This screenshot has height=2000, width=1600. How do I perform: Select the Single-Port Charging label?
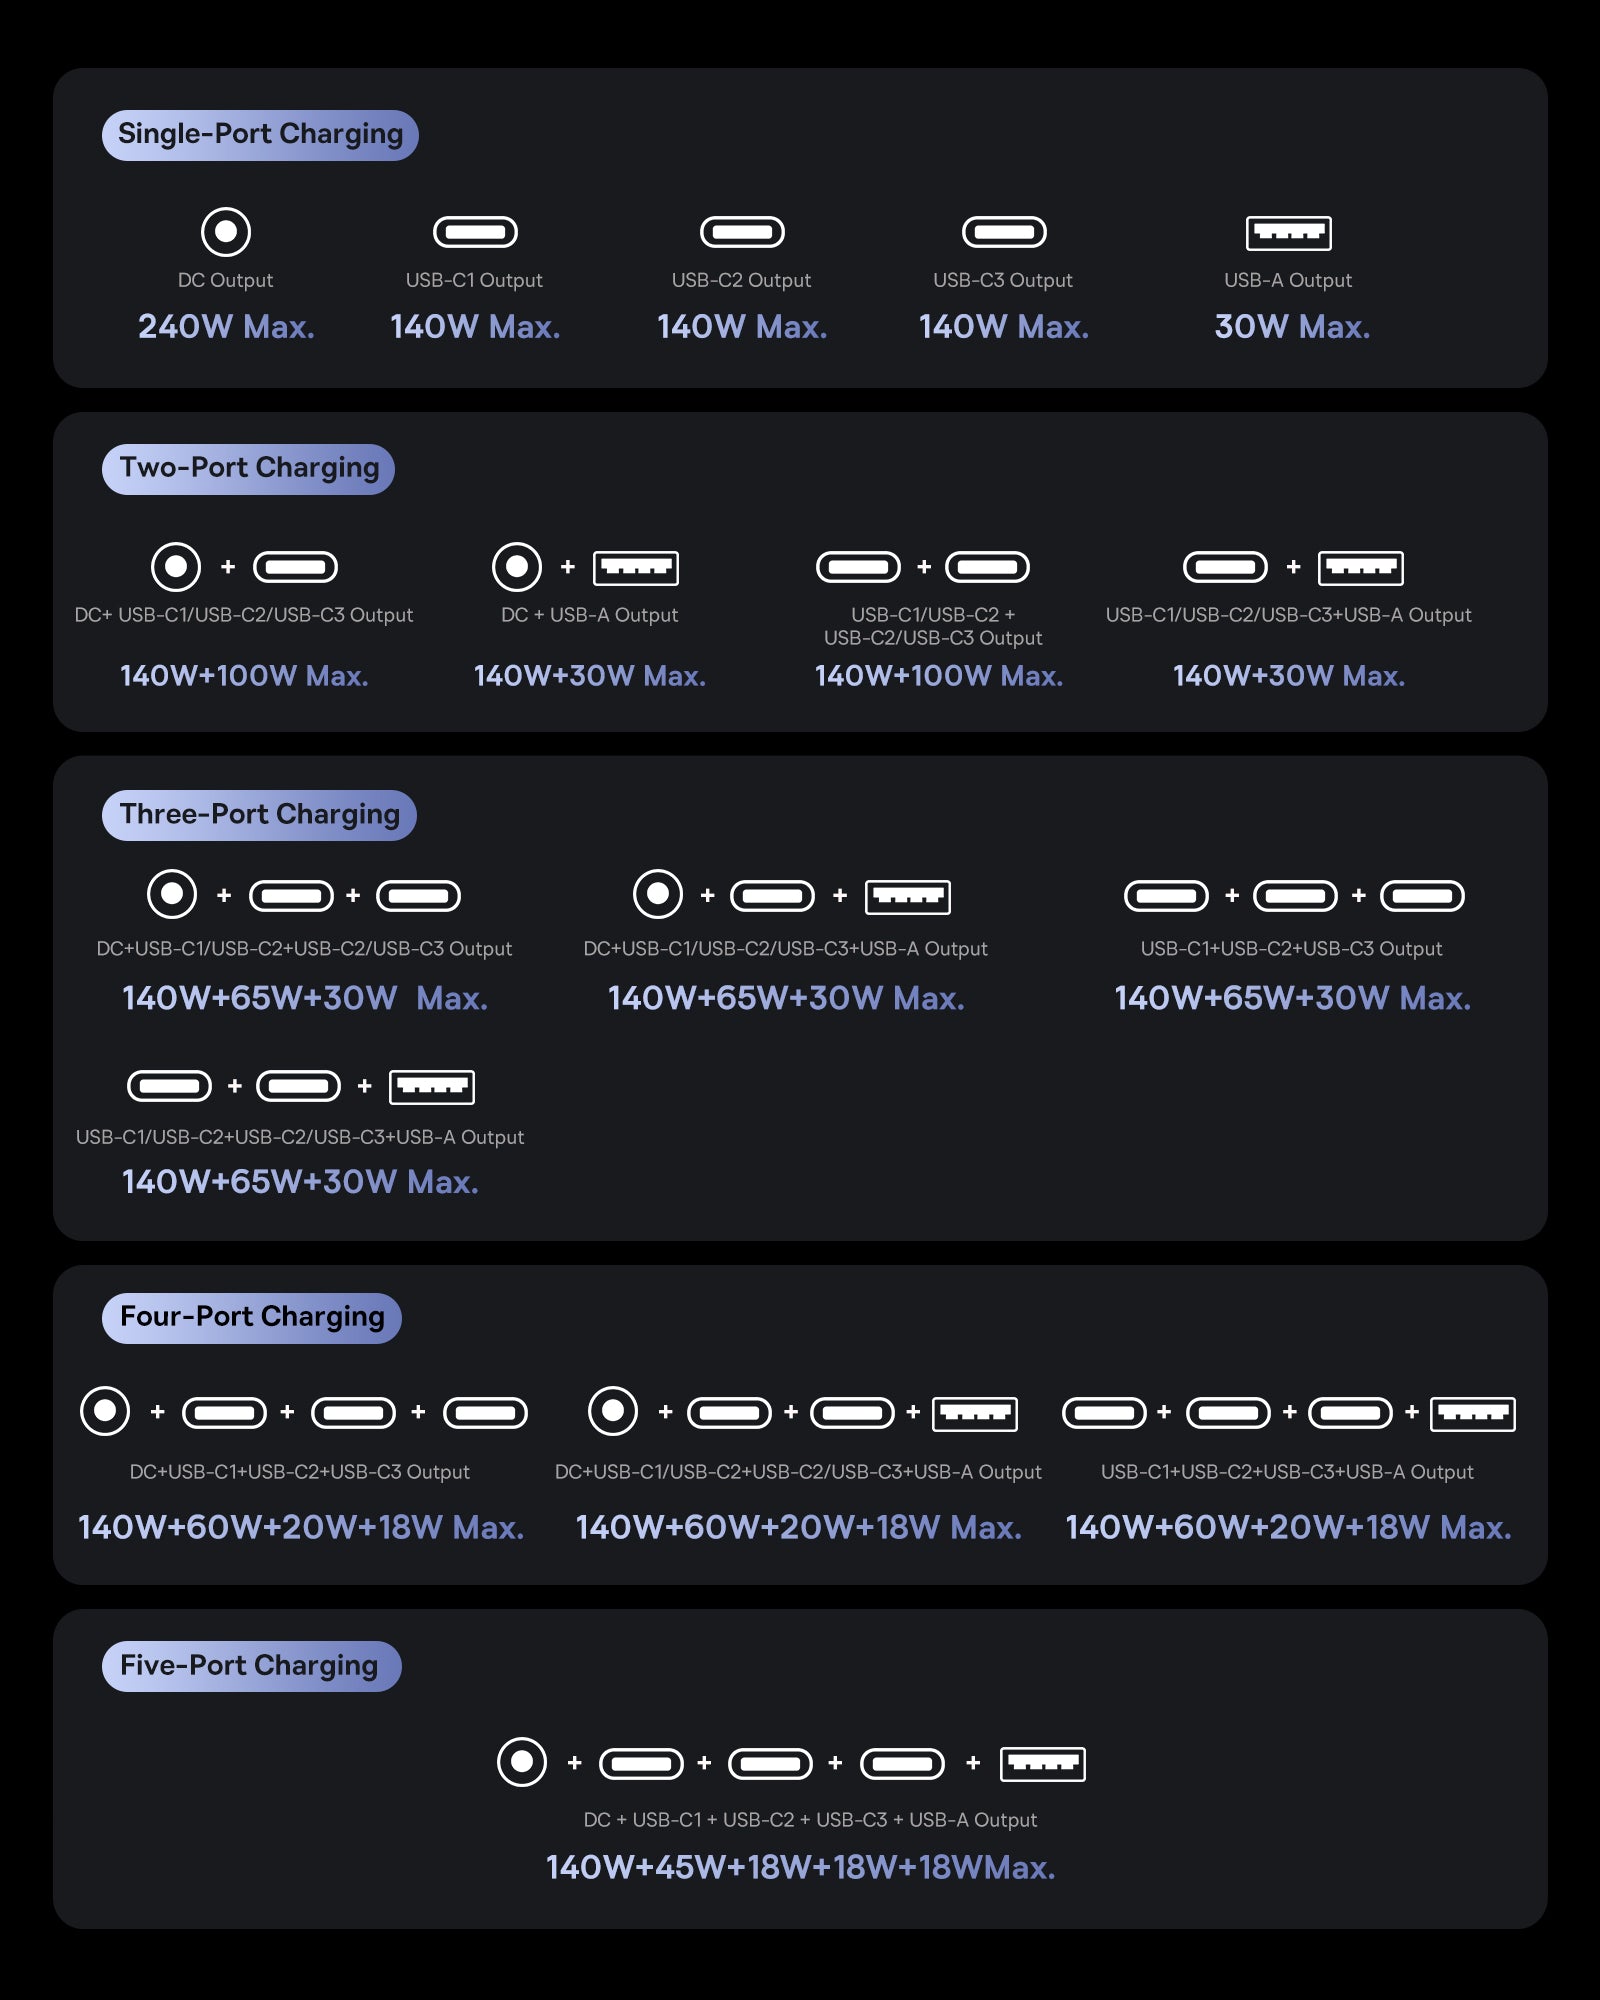point(260,135)
